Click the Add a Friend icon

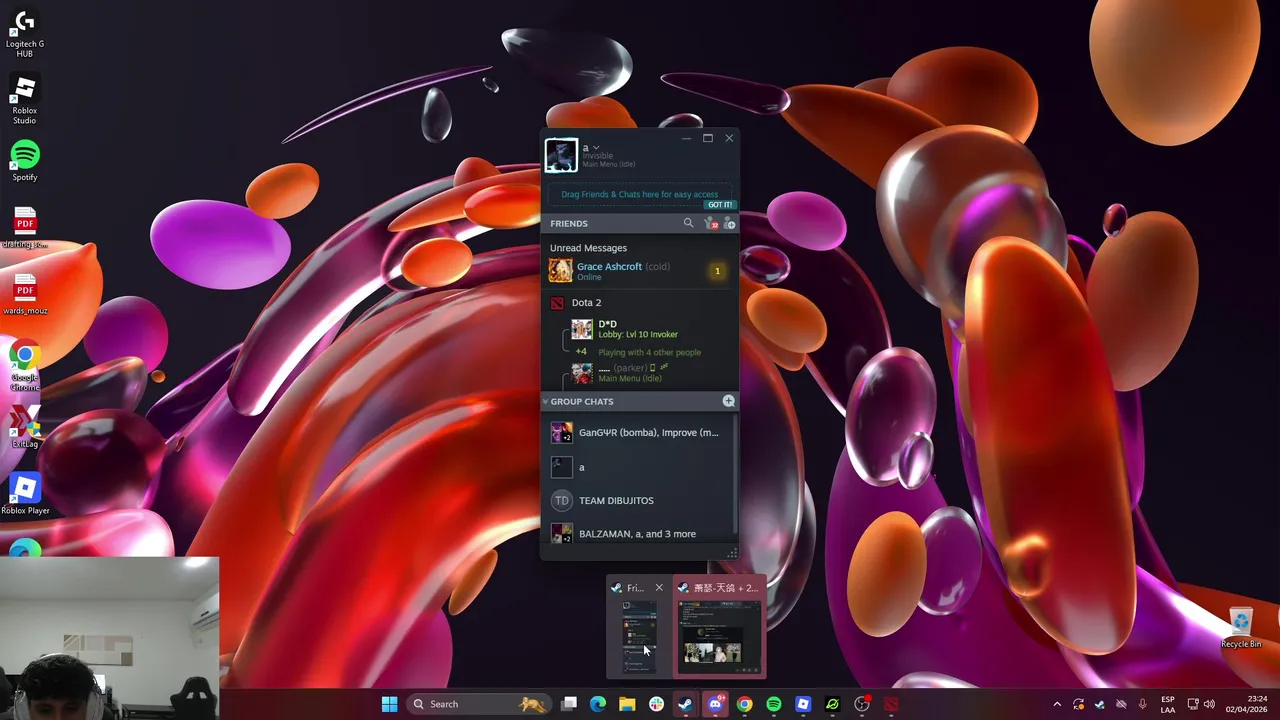coord(729,223)
